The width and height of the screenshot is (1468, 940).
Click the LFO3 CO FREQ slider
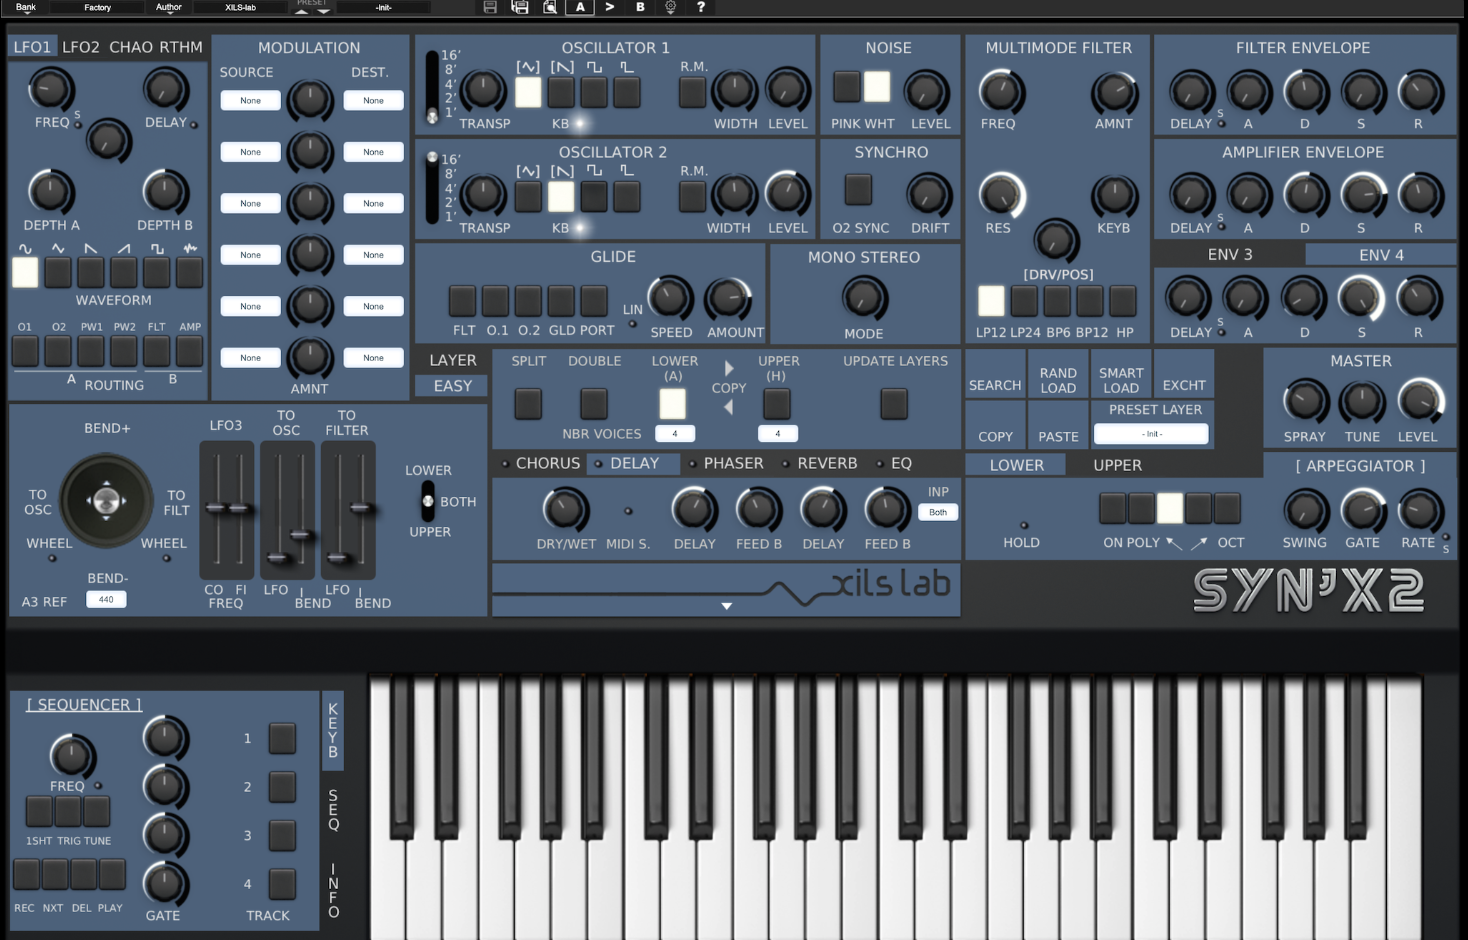[215, 510]
